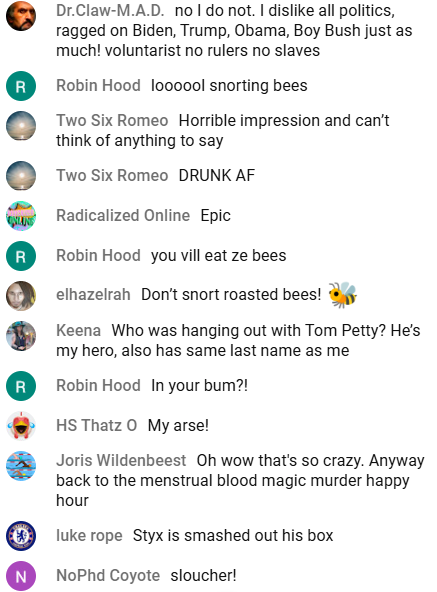Image resolution: width=437 pixels, height=592 pixels.
Task: Click HS Thatz O laughing emoji avatar
Action: tap(21, 426)
